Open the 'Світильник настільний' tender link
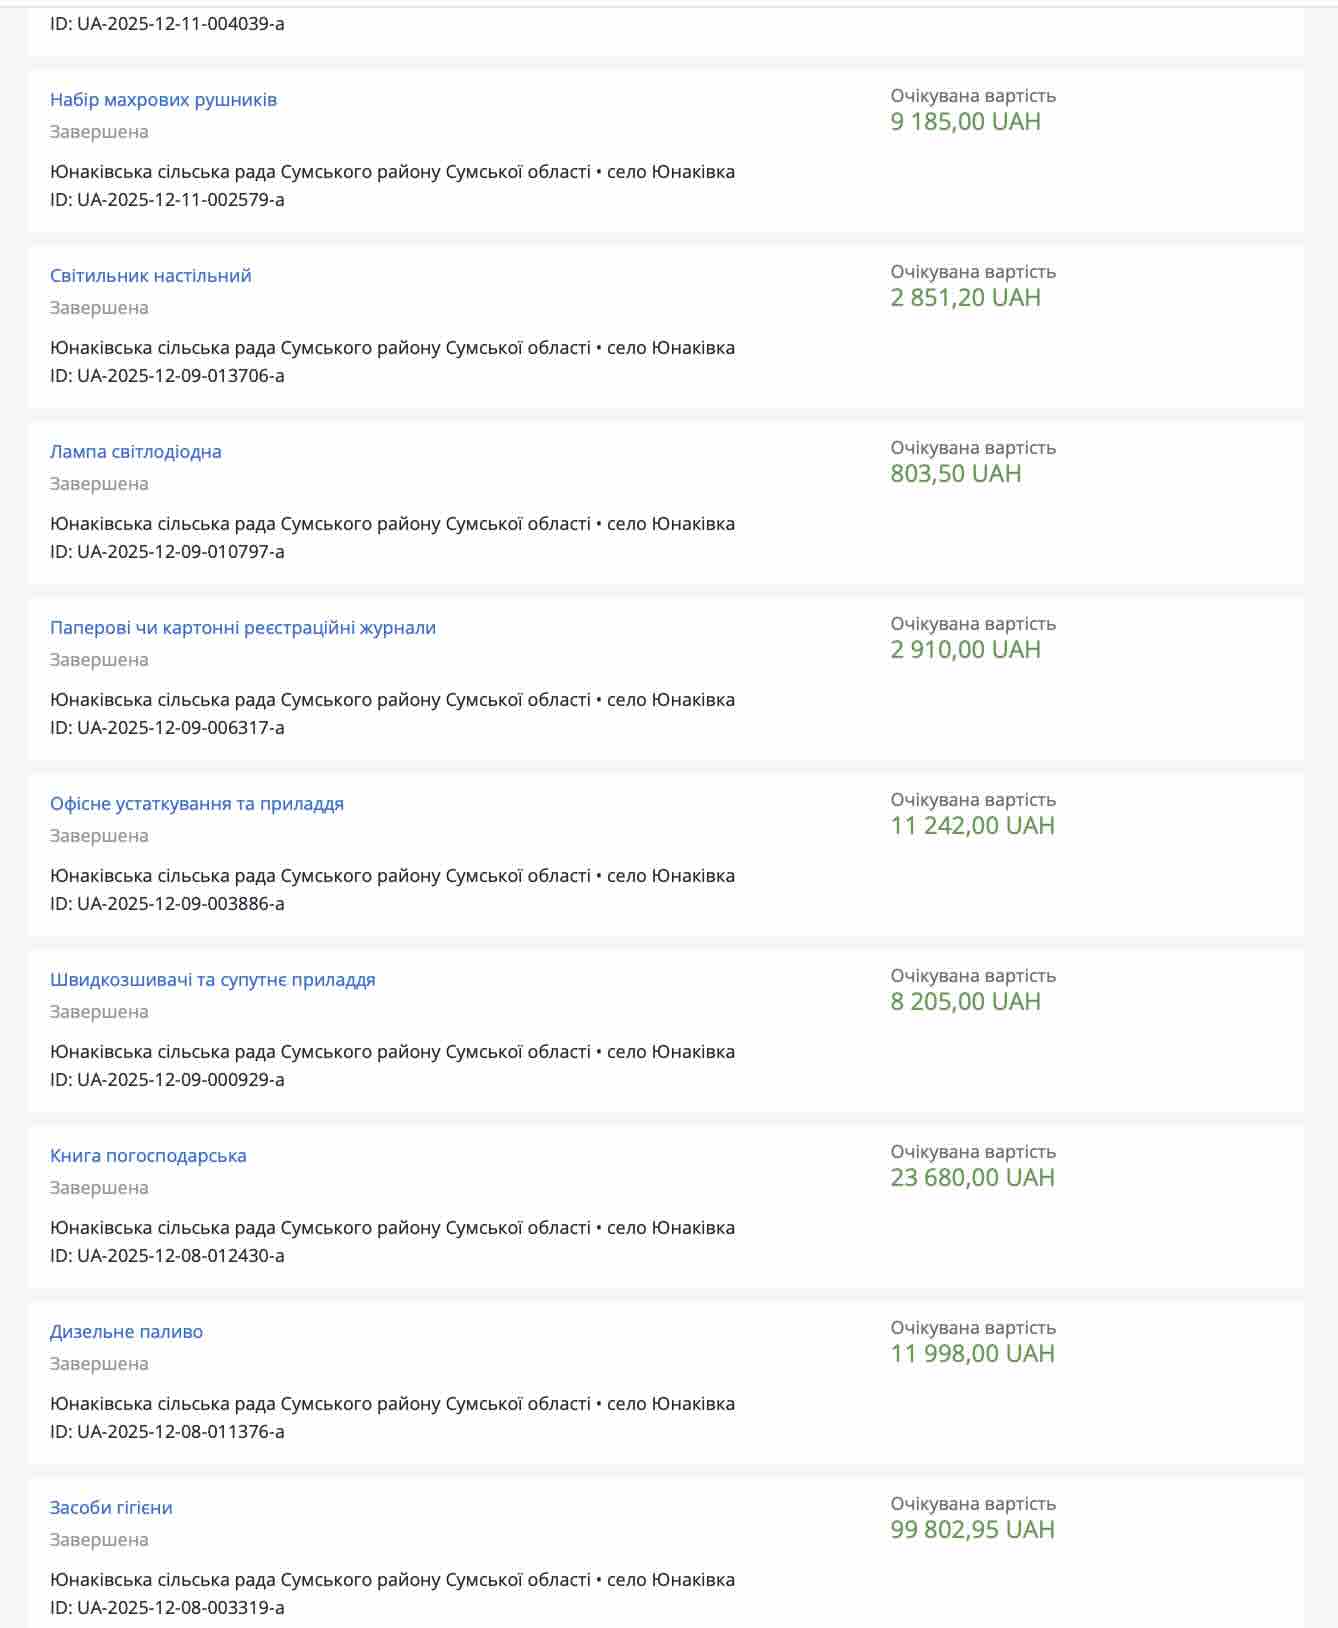1338x1628 pixels. point(150,276)
